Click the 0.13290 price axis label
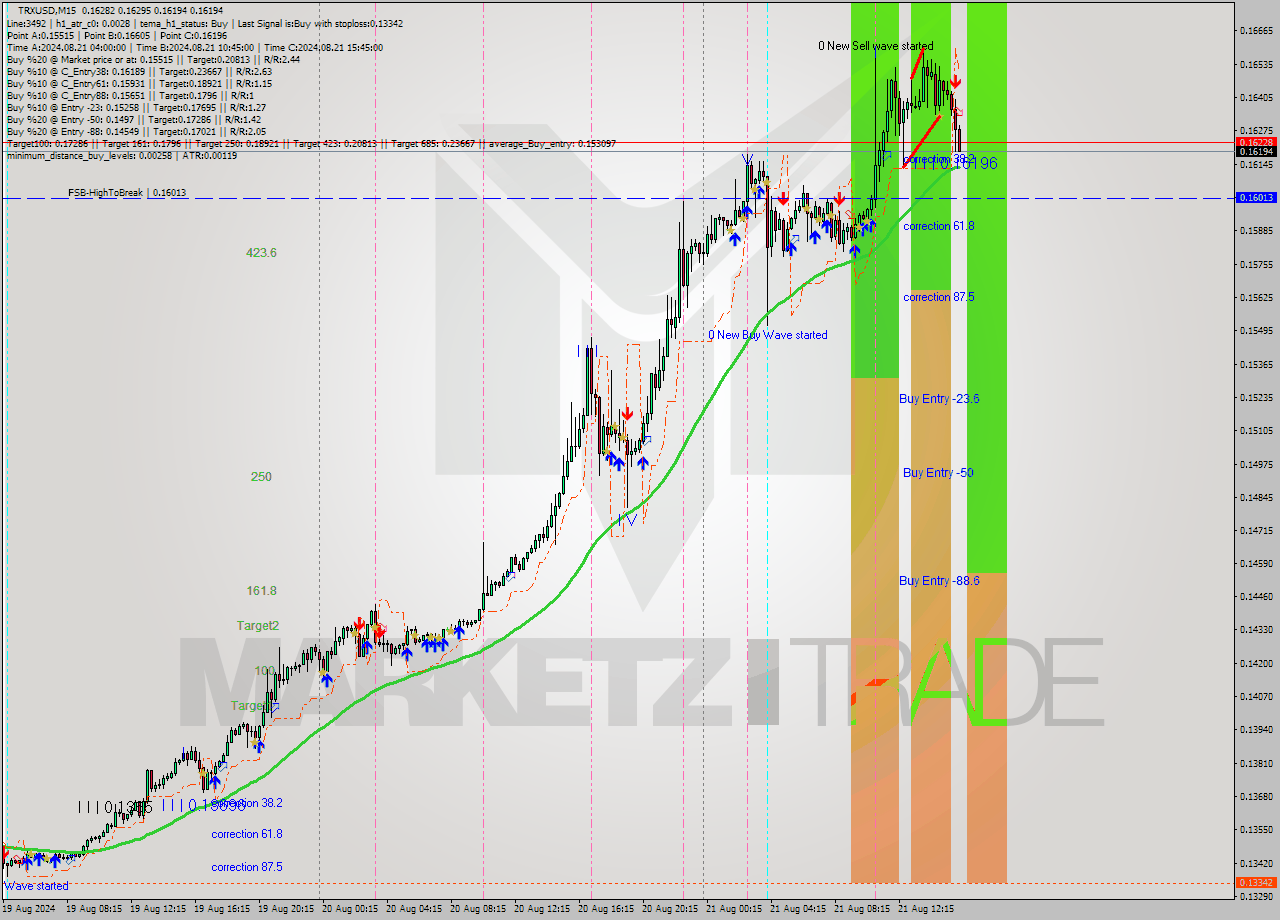Image resolution: width=1280 pixels, height=920 pixels. [x=1256, y=896]
